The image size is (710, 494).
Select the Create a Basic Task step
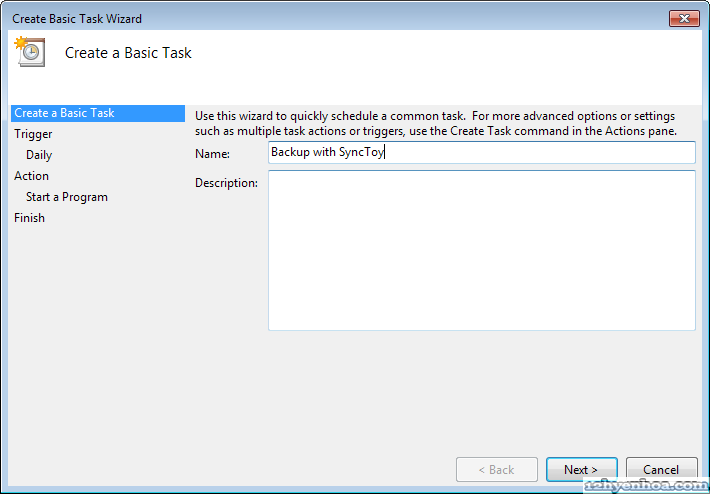64,113
